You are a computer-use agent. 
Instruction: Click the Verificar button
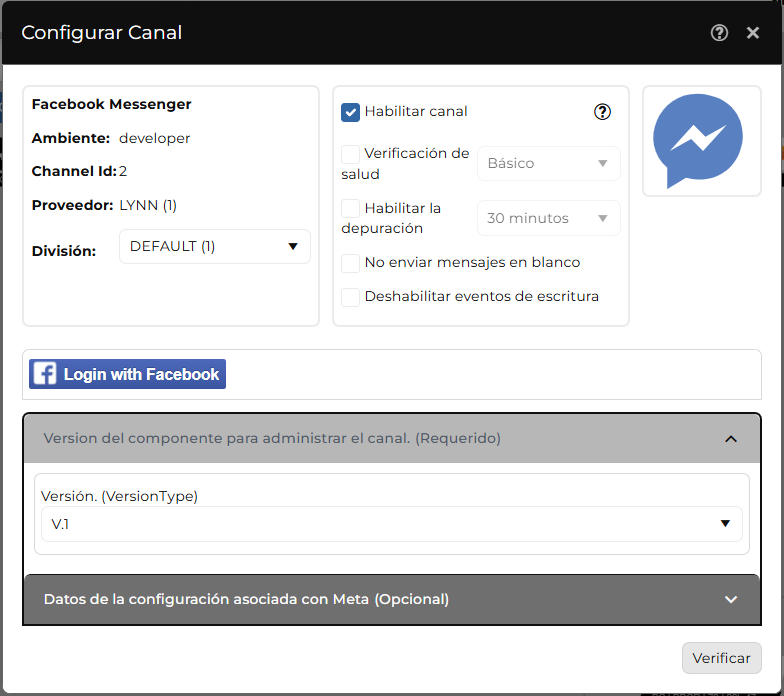point(722,658)
